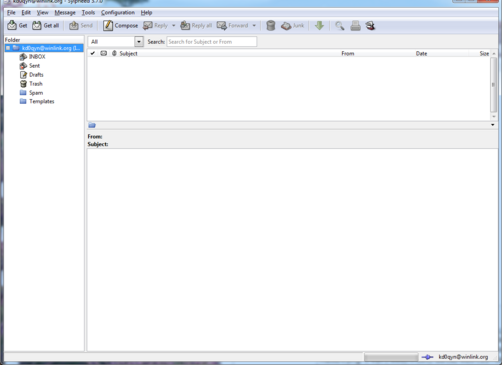Viewport: 502px width, 365px height.
Task: Sort by the mark checkmark column
Action: tap(93, 53)
